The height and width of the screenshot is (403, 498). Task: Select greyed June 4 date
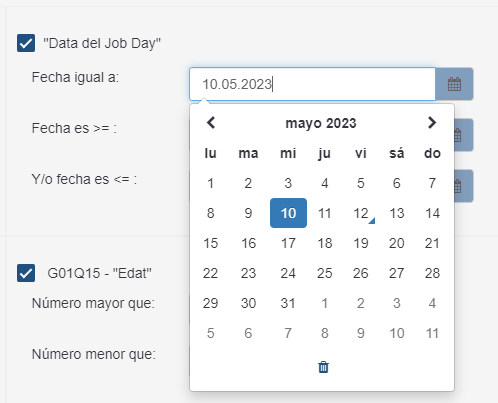coord(432,303)
